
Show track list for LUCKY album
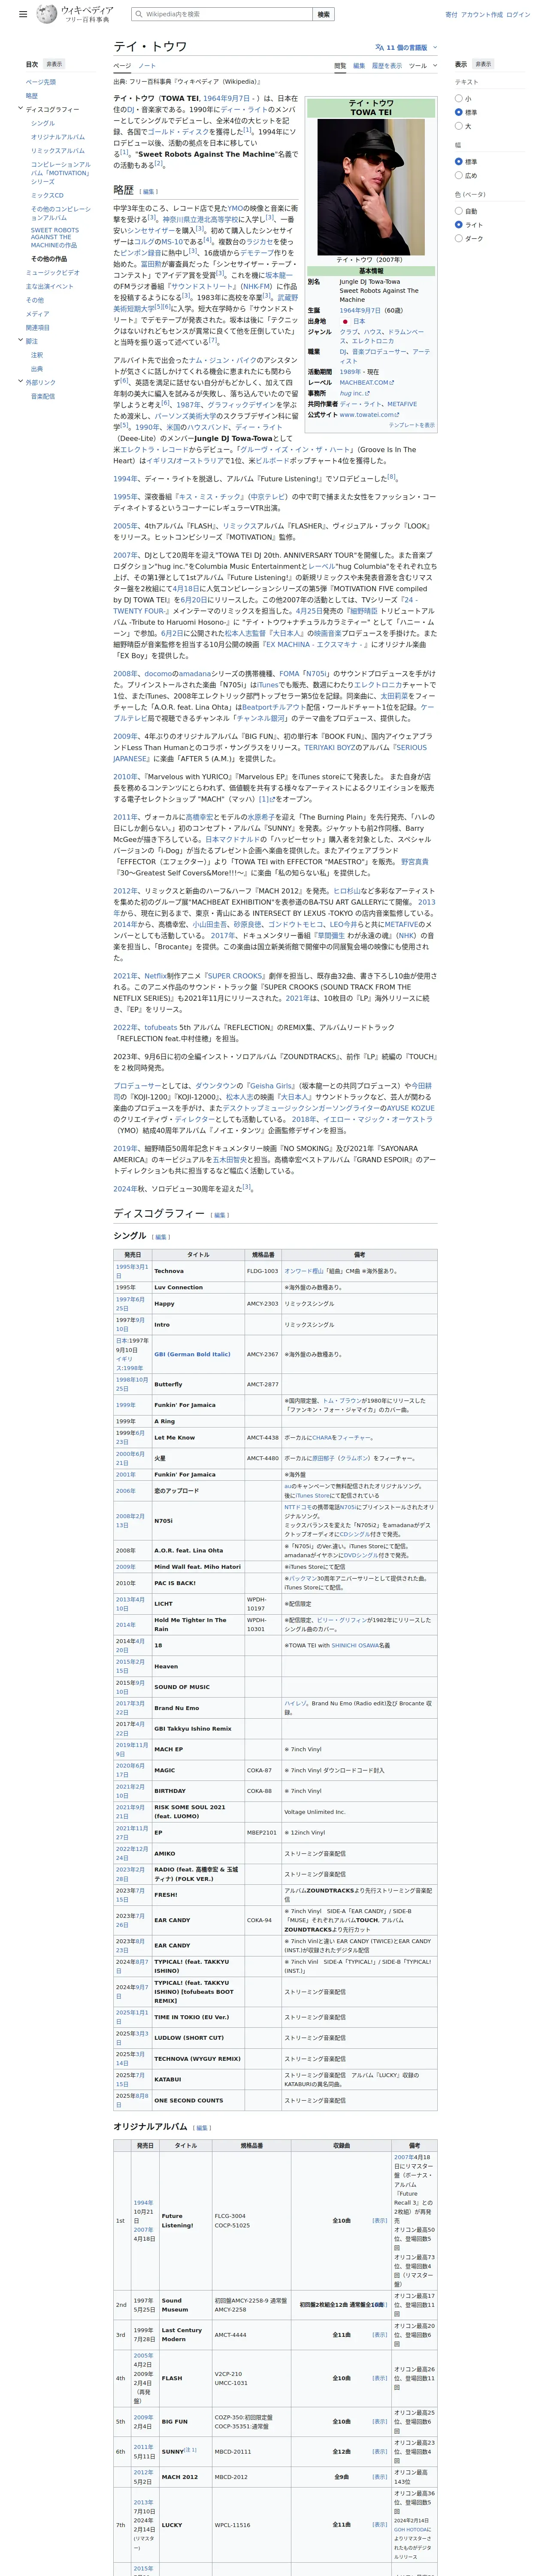(380, 2524)
